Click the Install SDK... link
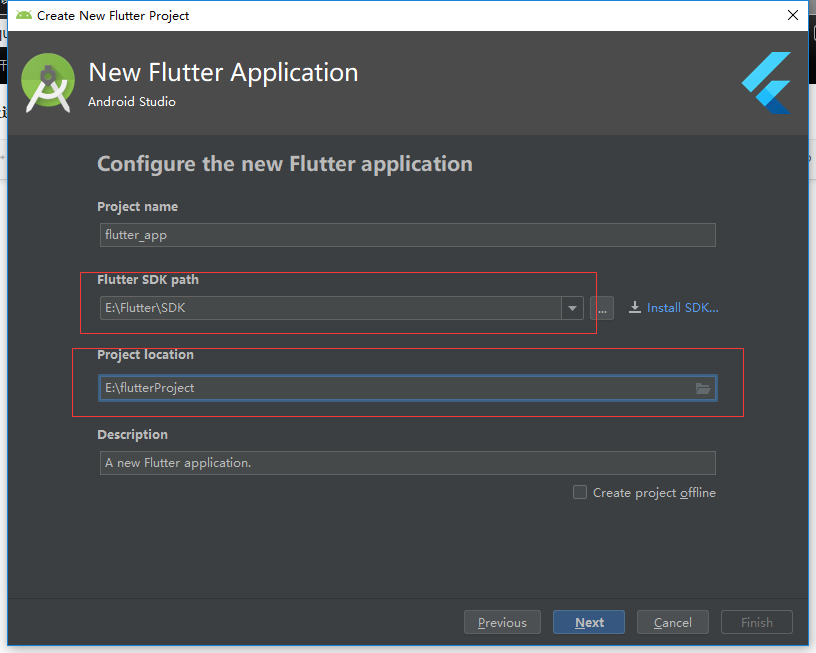Viewport: 816px width, 653px height. coord(682,308)
